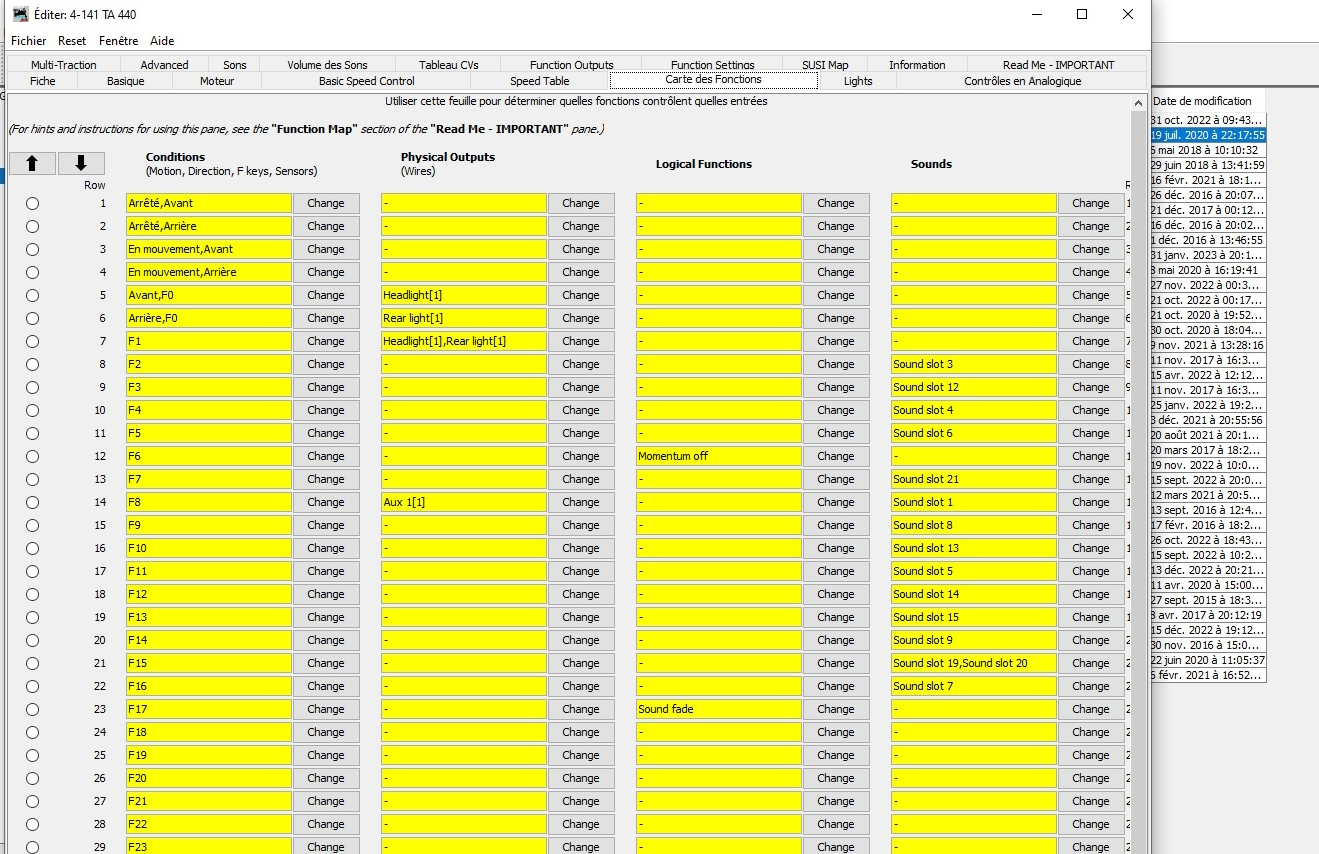Click the Headlight[1],Rear light[1] output field
This screenshot has height=854, width=1319.
[x=463, y=341]
